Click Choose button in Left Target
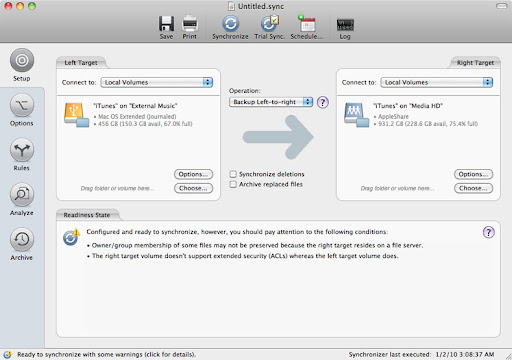This screenshot has width=512, height=360. coord(193,188)
